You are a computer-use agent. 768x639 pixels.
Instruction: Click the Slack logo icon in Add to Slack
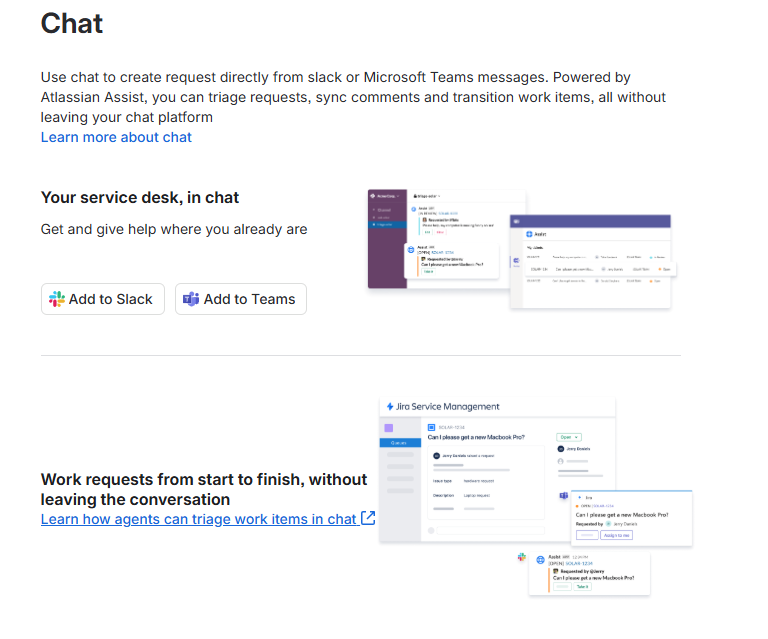[57, 299]
